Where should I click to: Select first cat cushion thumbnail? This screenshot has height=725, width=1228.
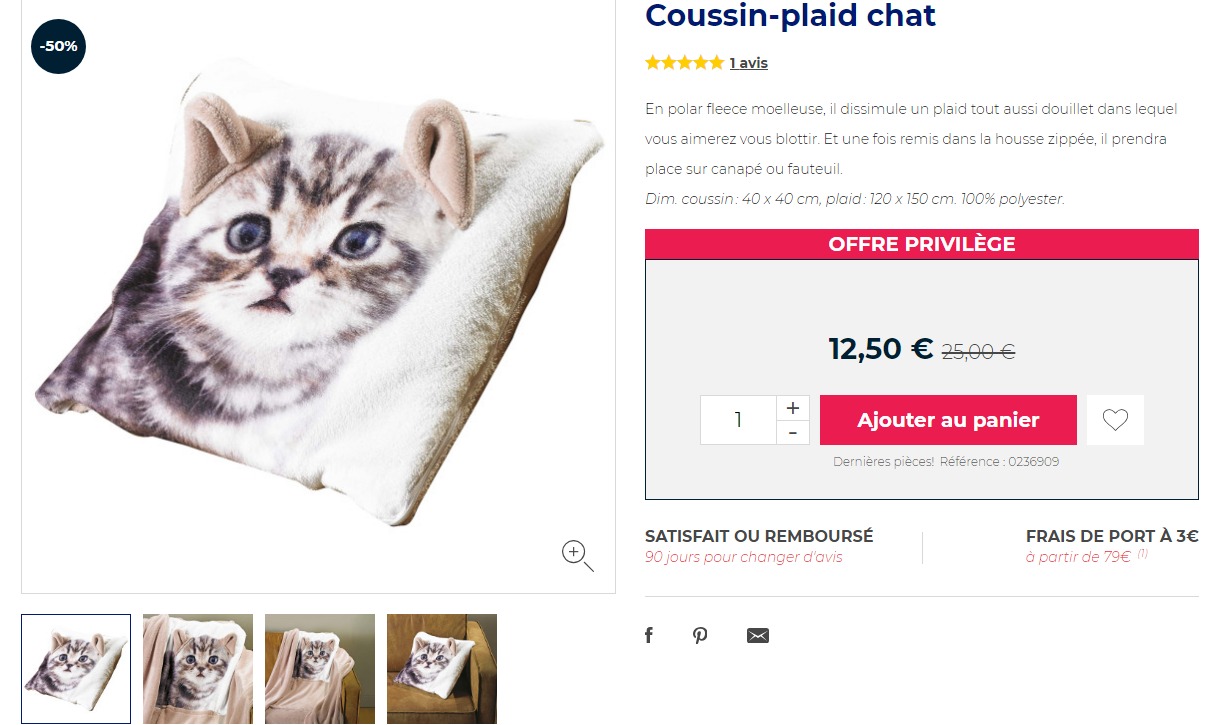tap(76, 668)
